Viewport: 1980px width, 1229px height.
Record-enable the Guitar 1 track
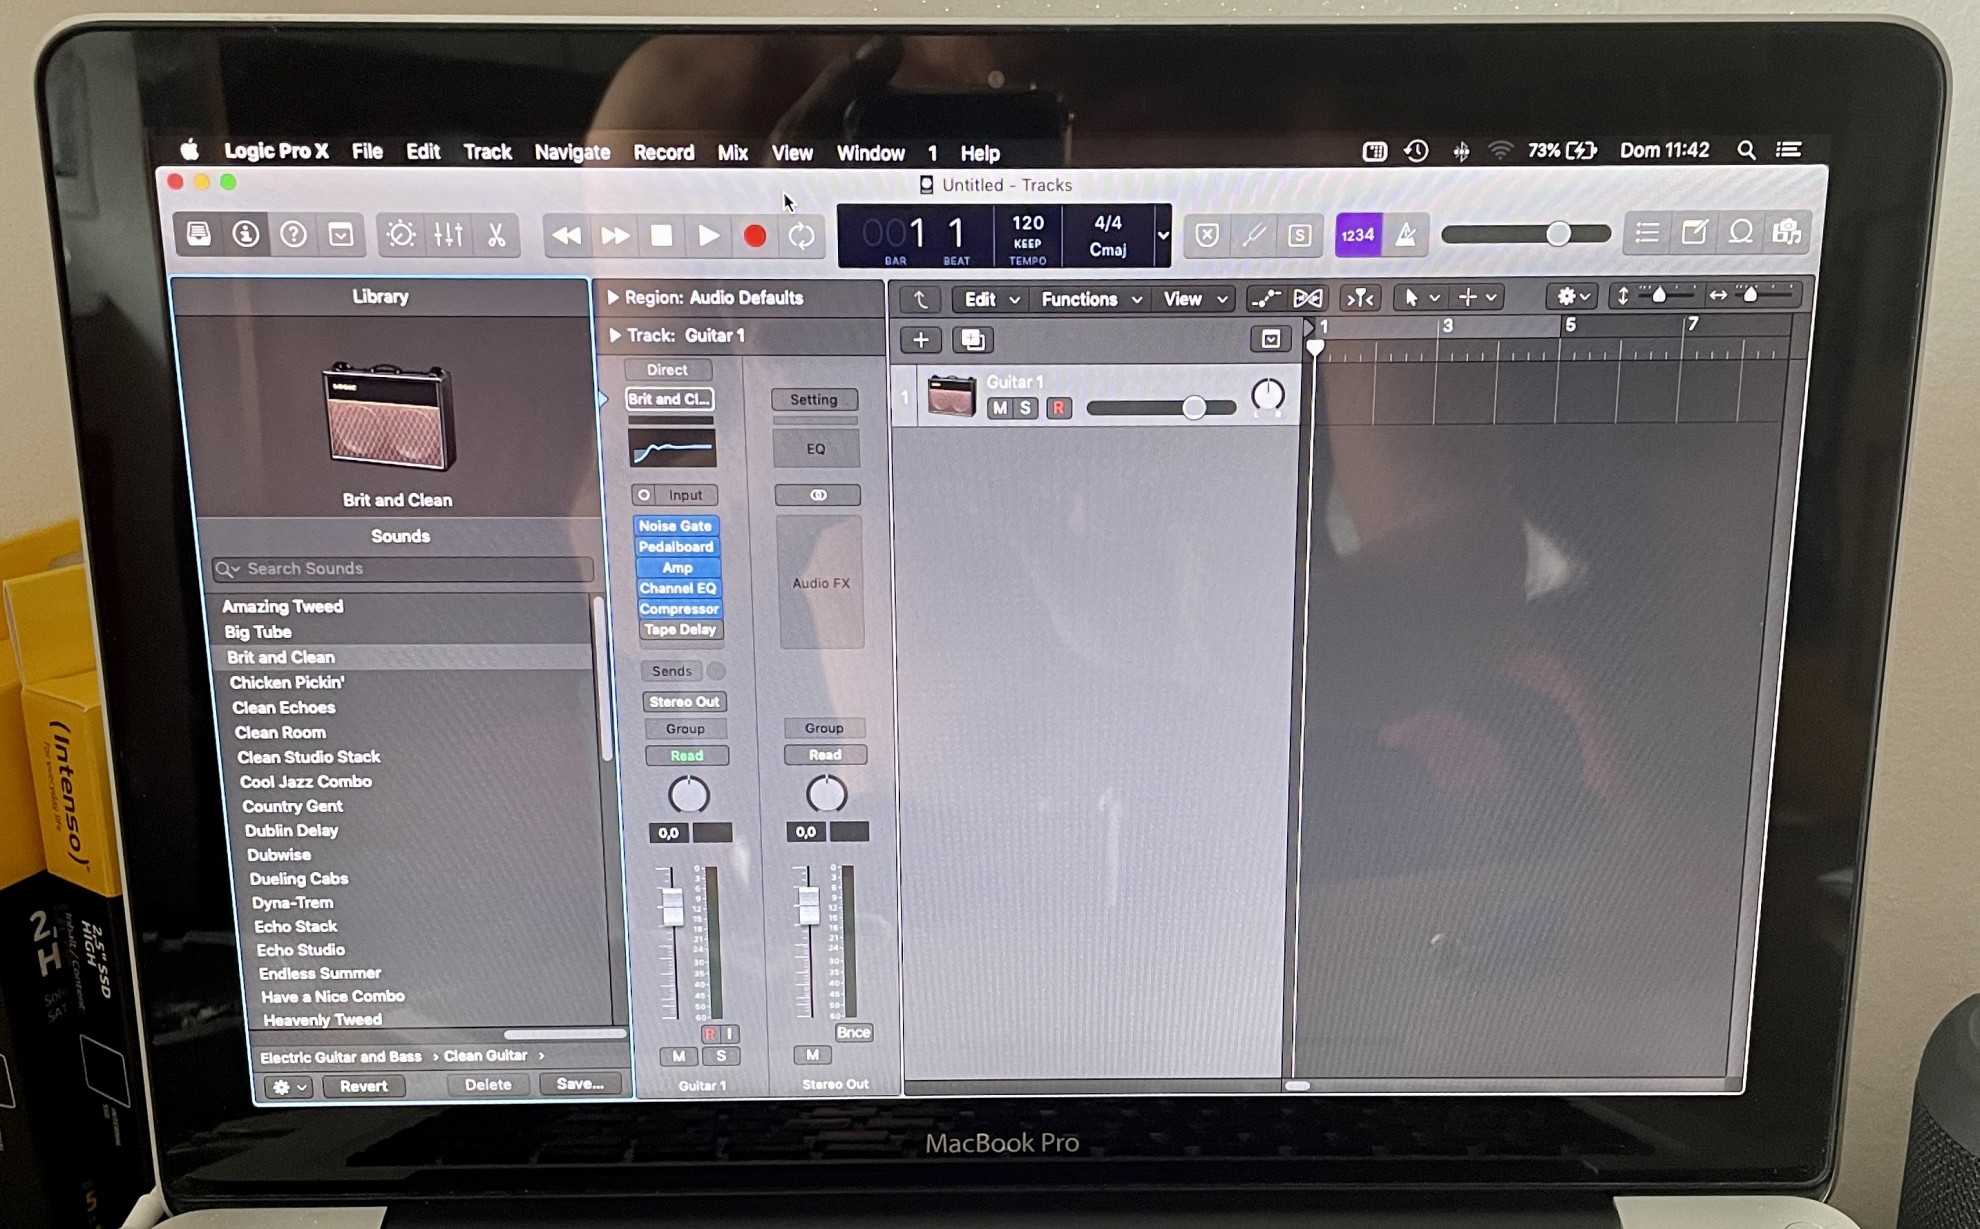(1058, 408)
